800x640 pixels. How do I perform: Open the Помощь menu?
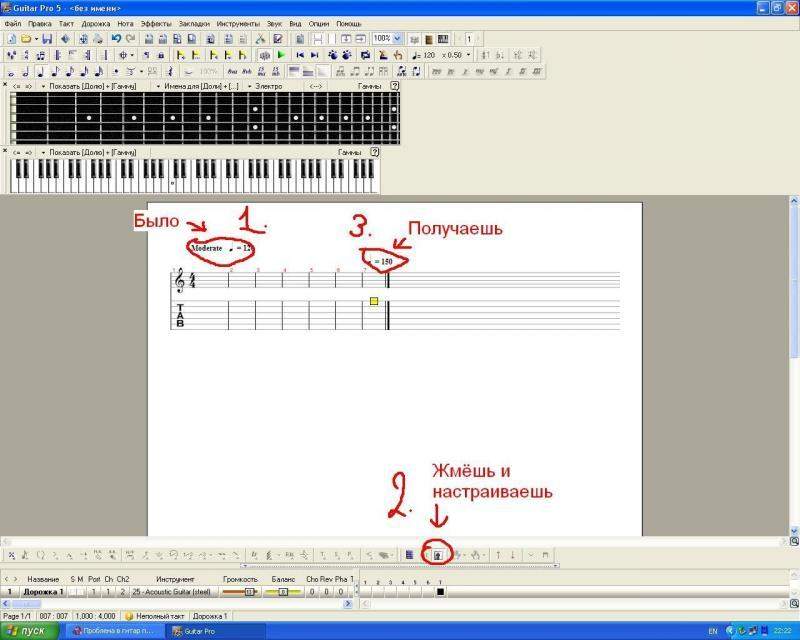point(349,23)
